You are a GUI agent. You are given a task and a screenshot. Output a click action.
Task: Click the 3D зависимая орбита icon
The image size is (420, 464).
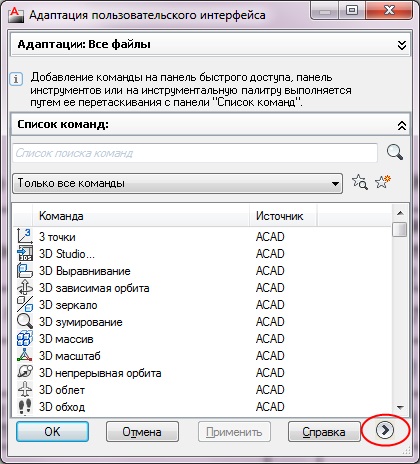click(x=25, y=287)
